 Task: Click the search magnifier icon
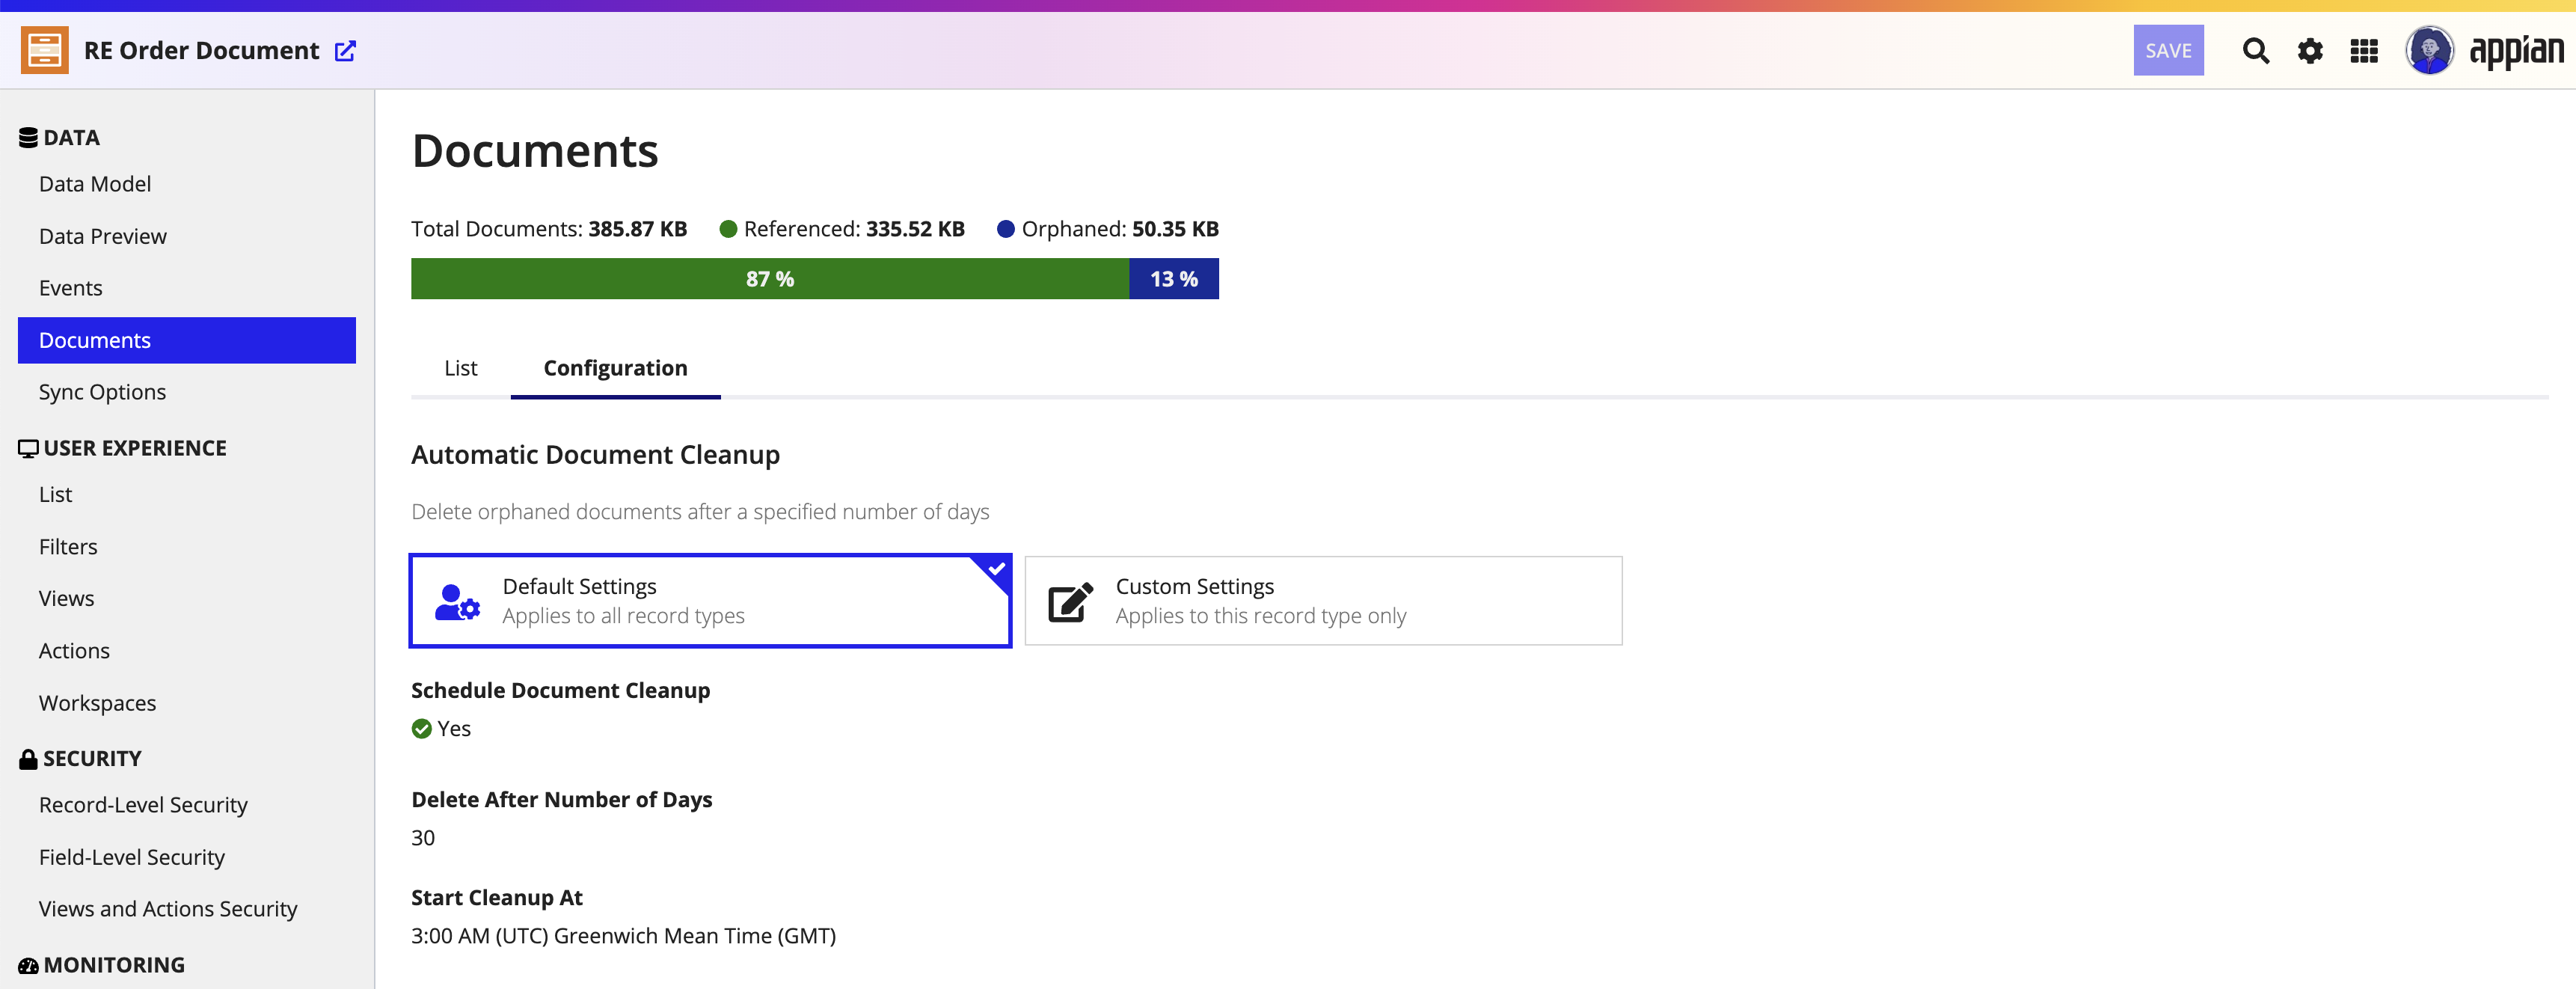coord(2255,51)
